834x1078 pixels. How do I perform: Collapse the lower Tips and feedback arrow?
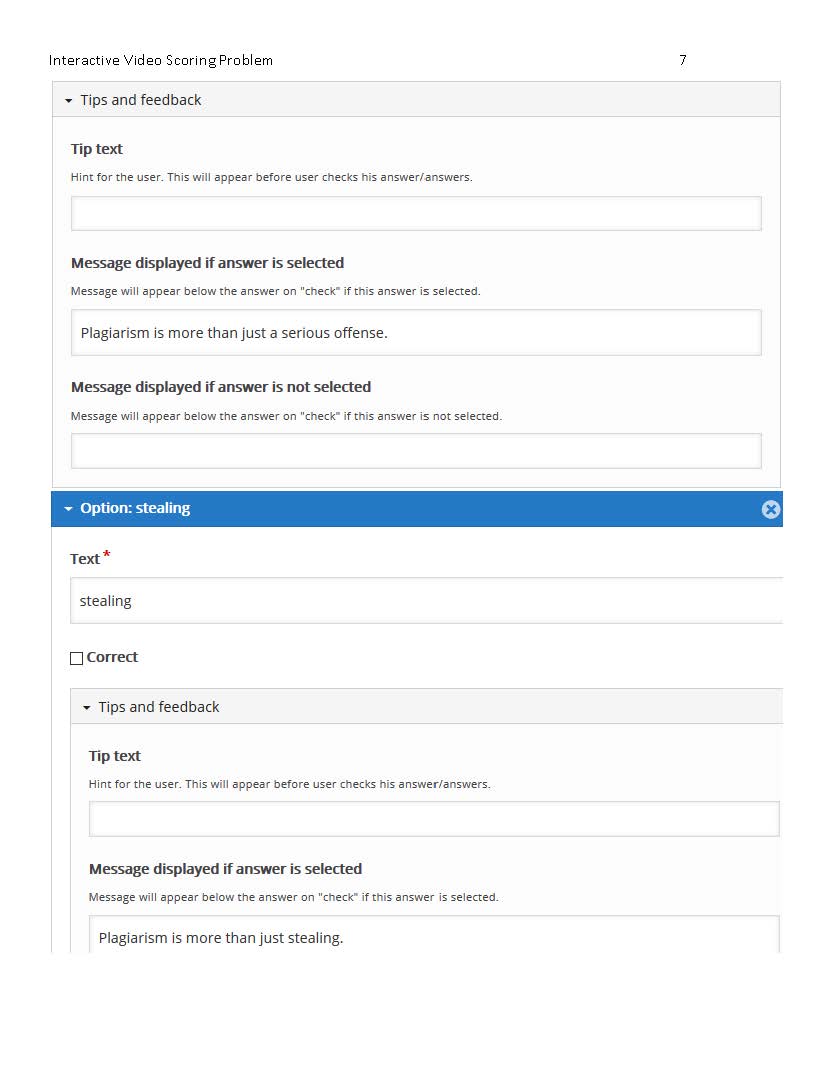[86, 707]
